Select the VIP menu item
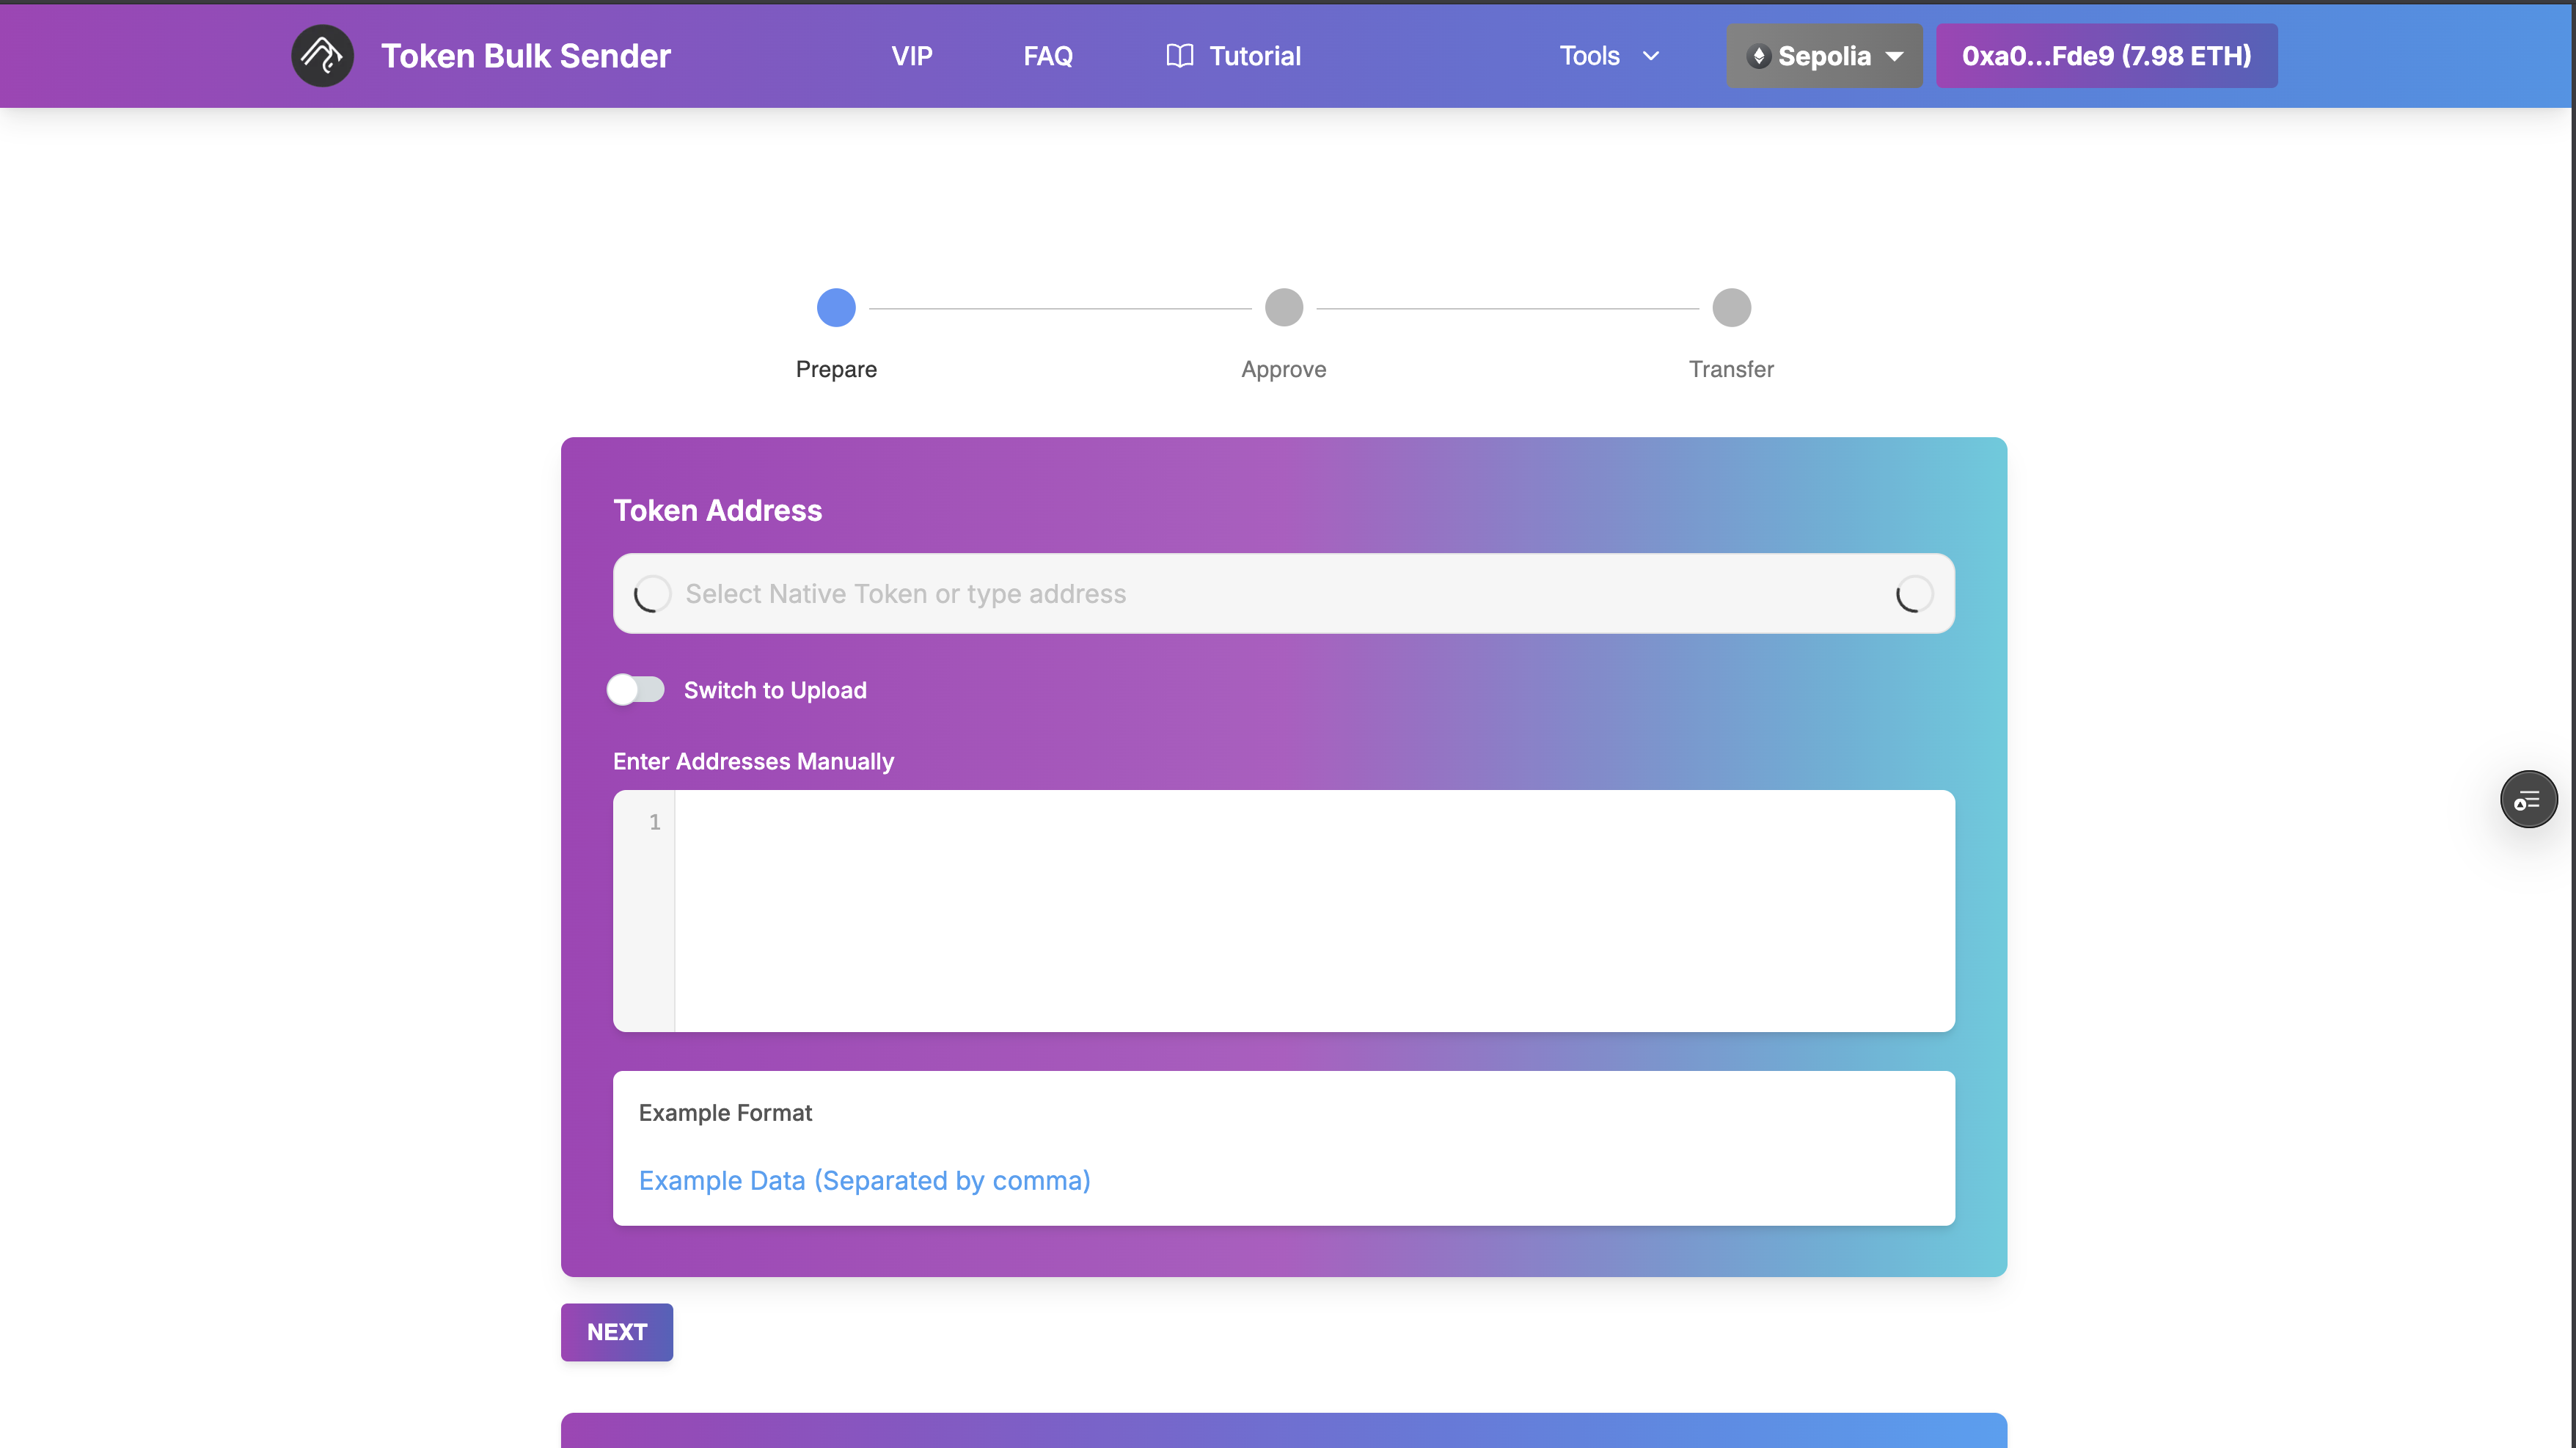The image size is (2576, 1448). 911,55
